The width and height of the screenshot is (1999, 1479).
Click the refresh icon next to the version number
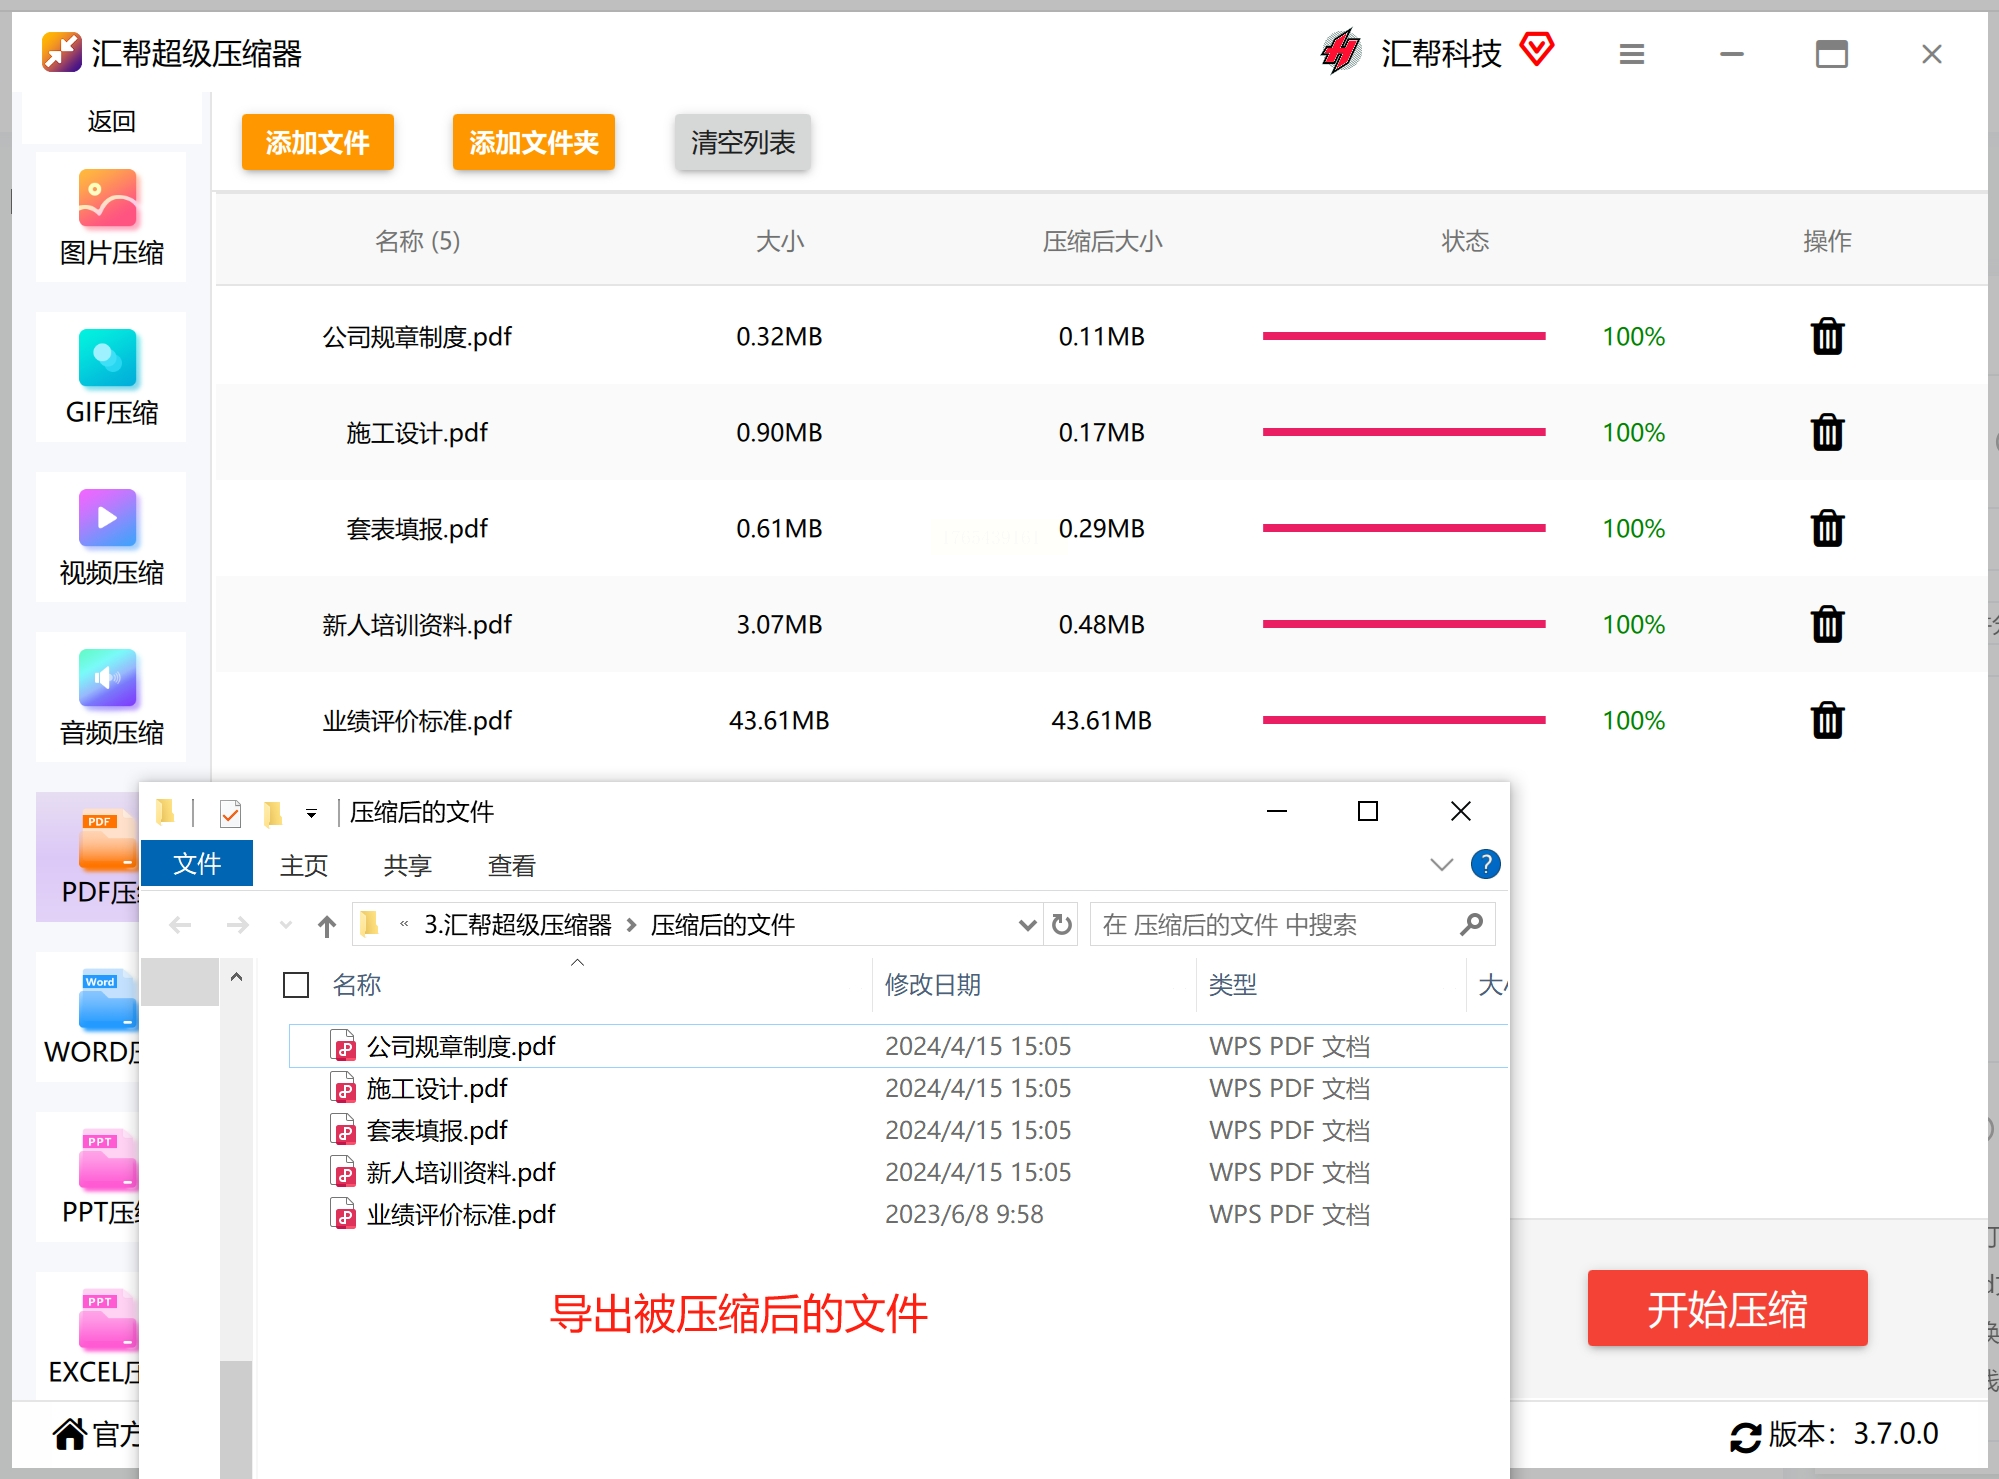pyautogui.click(x=1745, y=1436)
